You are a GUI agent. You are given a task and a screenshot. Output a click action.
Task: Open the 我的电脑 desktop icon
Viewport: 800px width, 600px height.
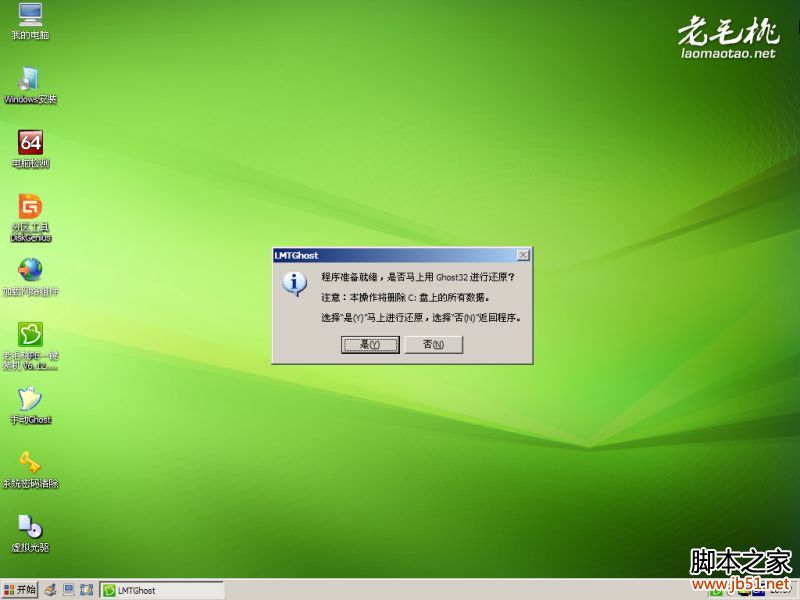pyautogui.click(x=30, y=17)
